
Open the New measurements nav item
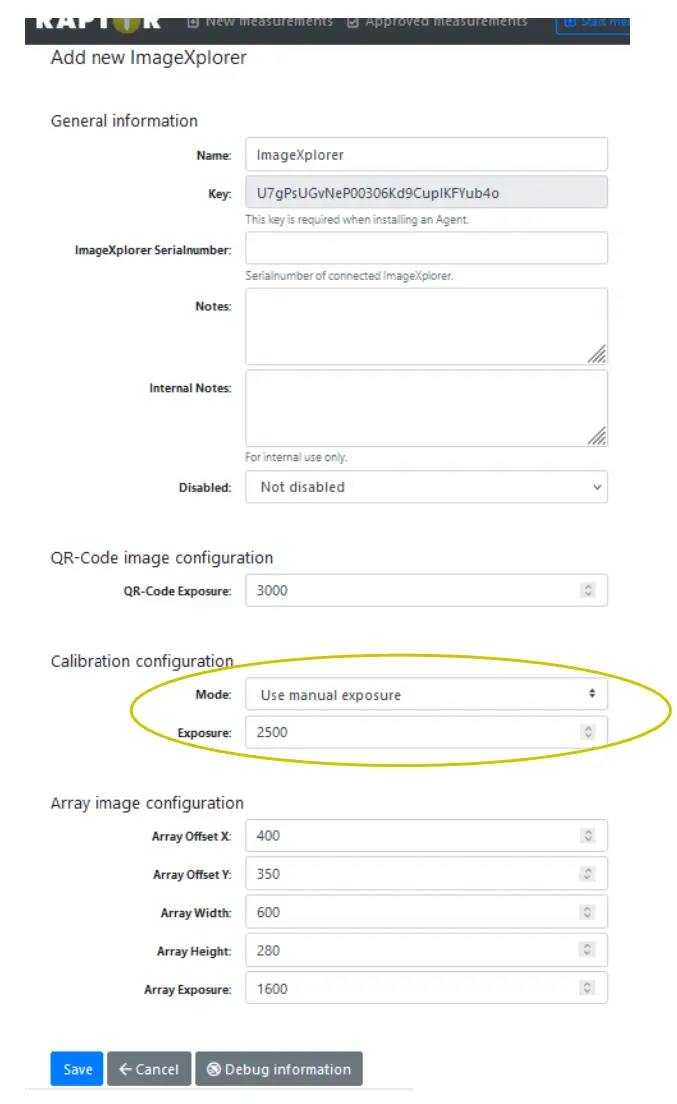(263, 20)
